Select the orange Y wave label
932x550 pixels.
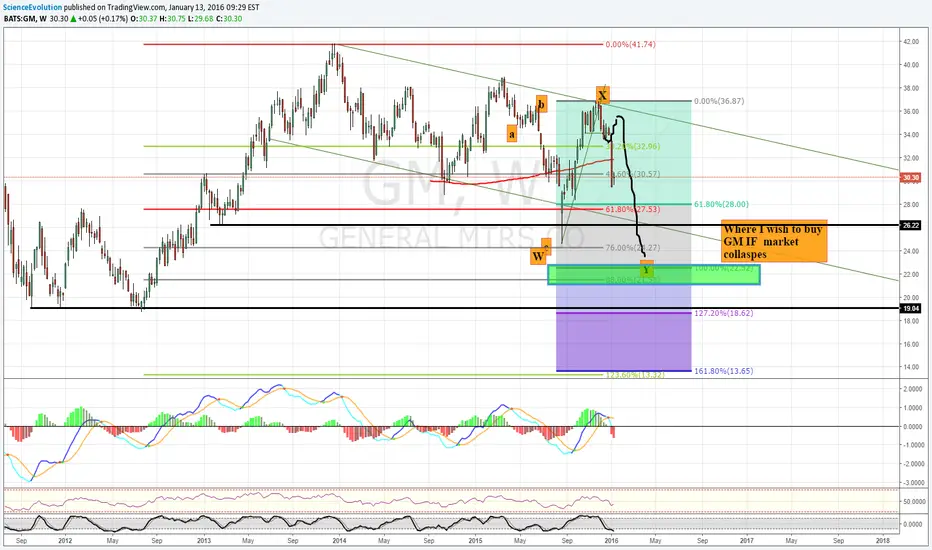(647, 269)
